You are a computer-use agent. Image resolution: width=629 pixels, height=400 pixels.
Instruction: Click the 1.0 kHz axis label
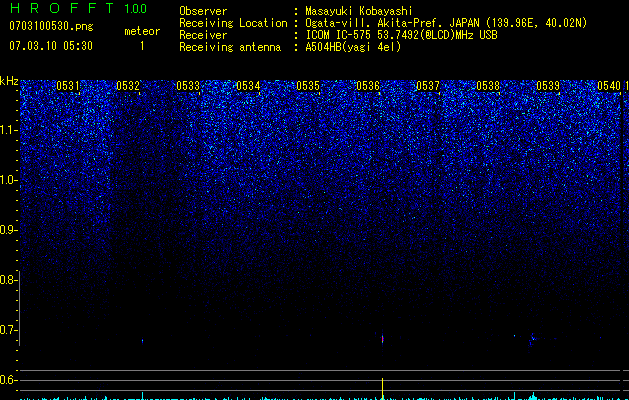click(x=8, y=180)
